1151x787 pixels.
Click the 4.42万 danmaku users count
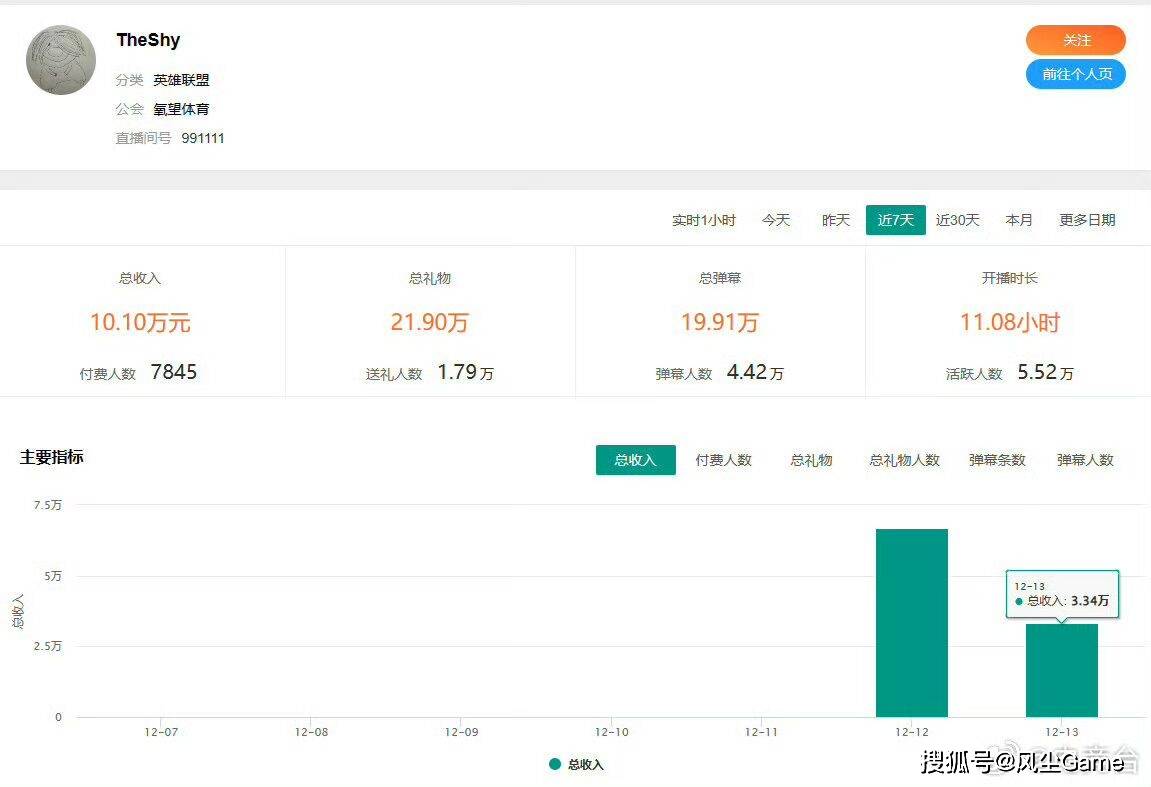click(x=755, y=372)
